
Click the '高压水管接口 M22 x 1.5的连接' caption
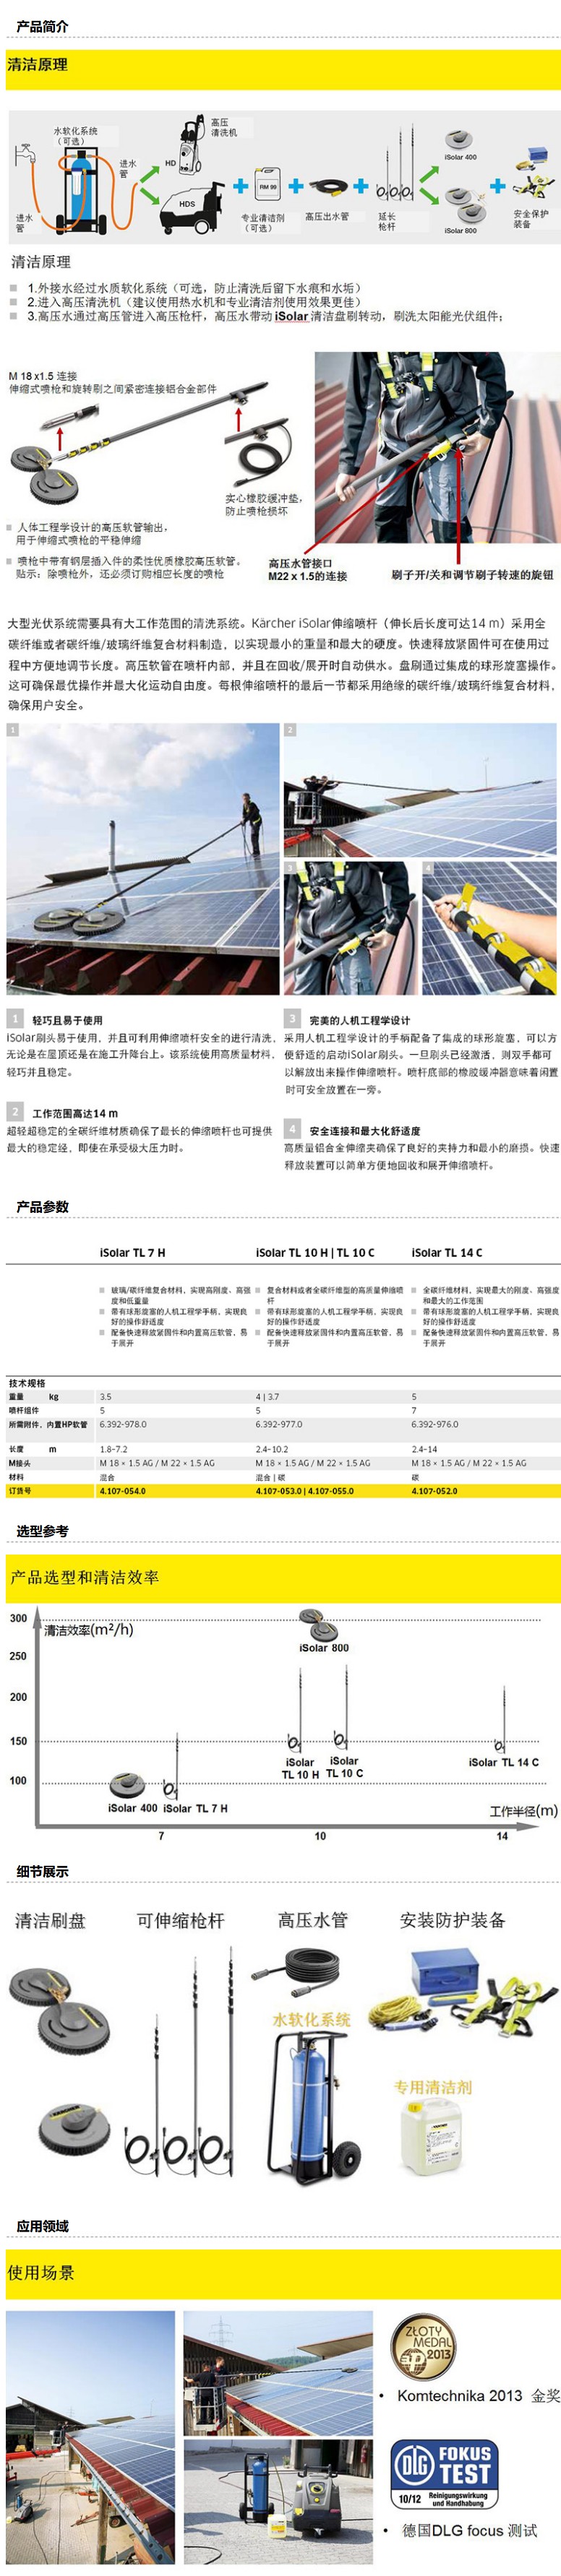pos(307,569)
